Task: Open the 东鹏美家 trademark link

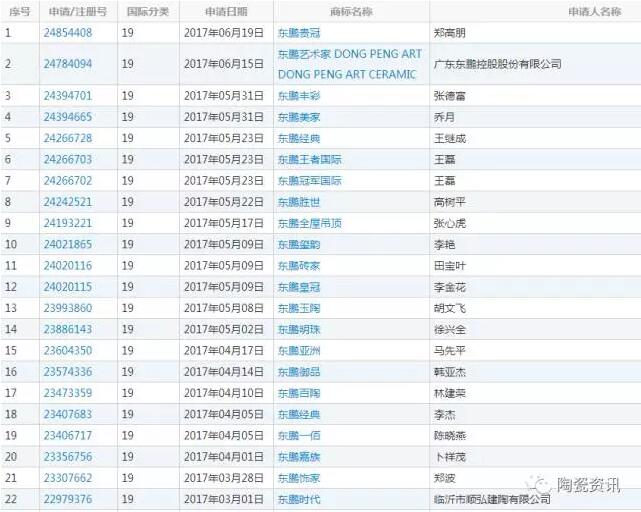Action: pos(299,117)
